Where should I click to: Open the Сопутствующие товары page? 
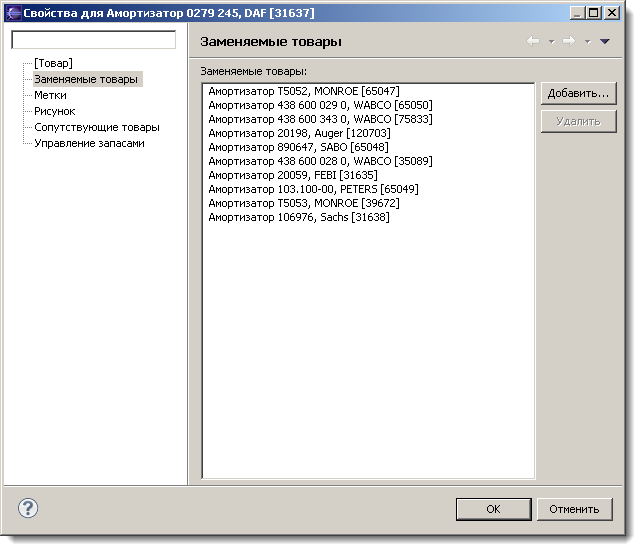(97, 127)
